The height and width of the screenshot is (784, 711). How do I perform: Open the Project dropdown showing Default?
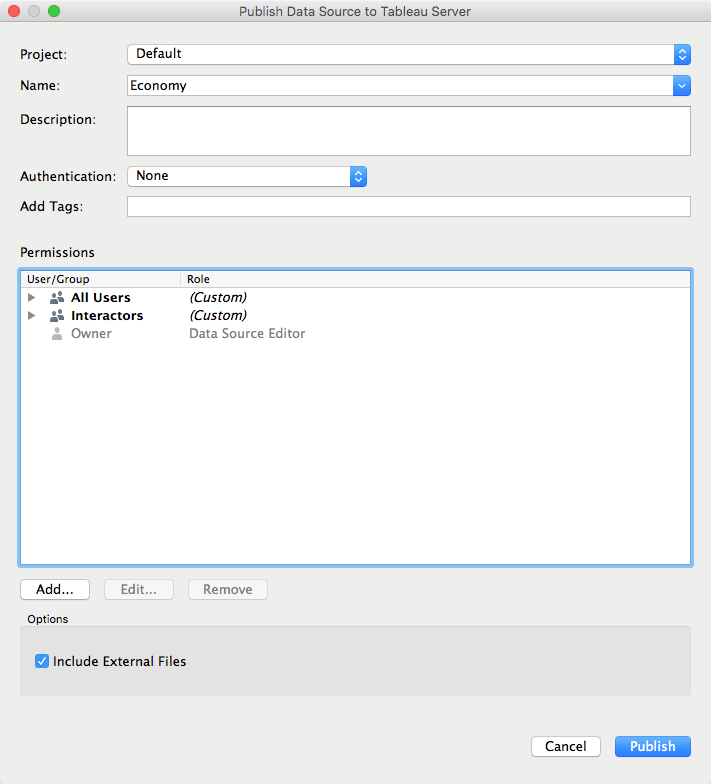(x=408, y=54)
